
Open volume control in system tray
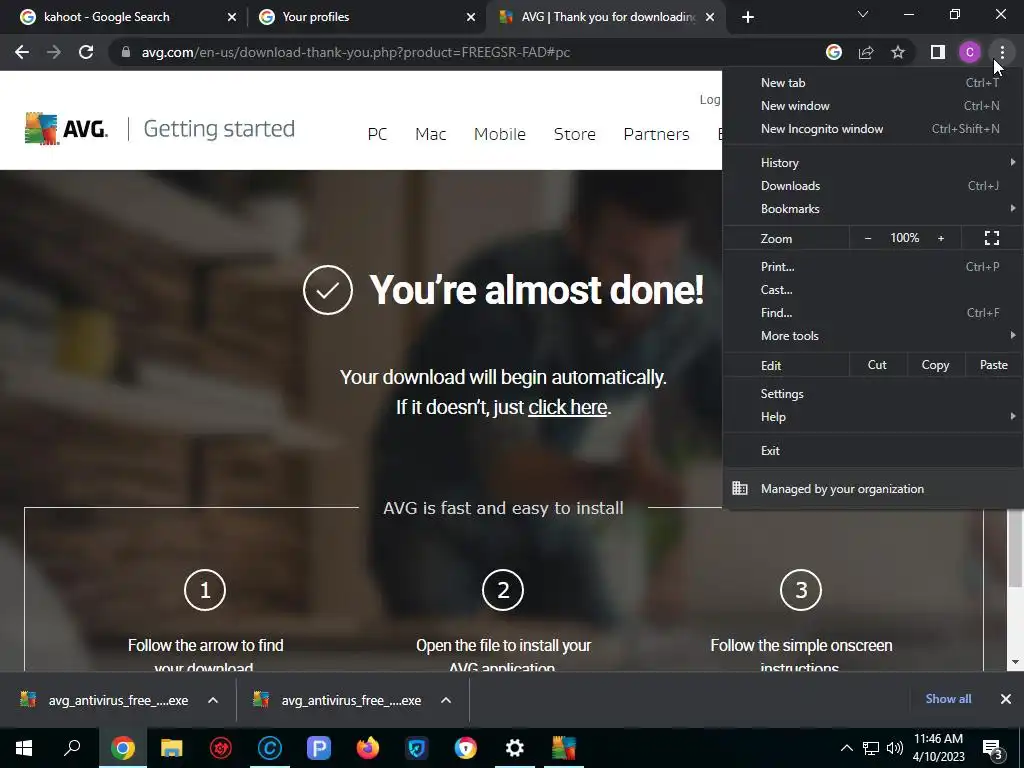(x=895, y=748)
